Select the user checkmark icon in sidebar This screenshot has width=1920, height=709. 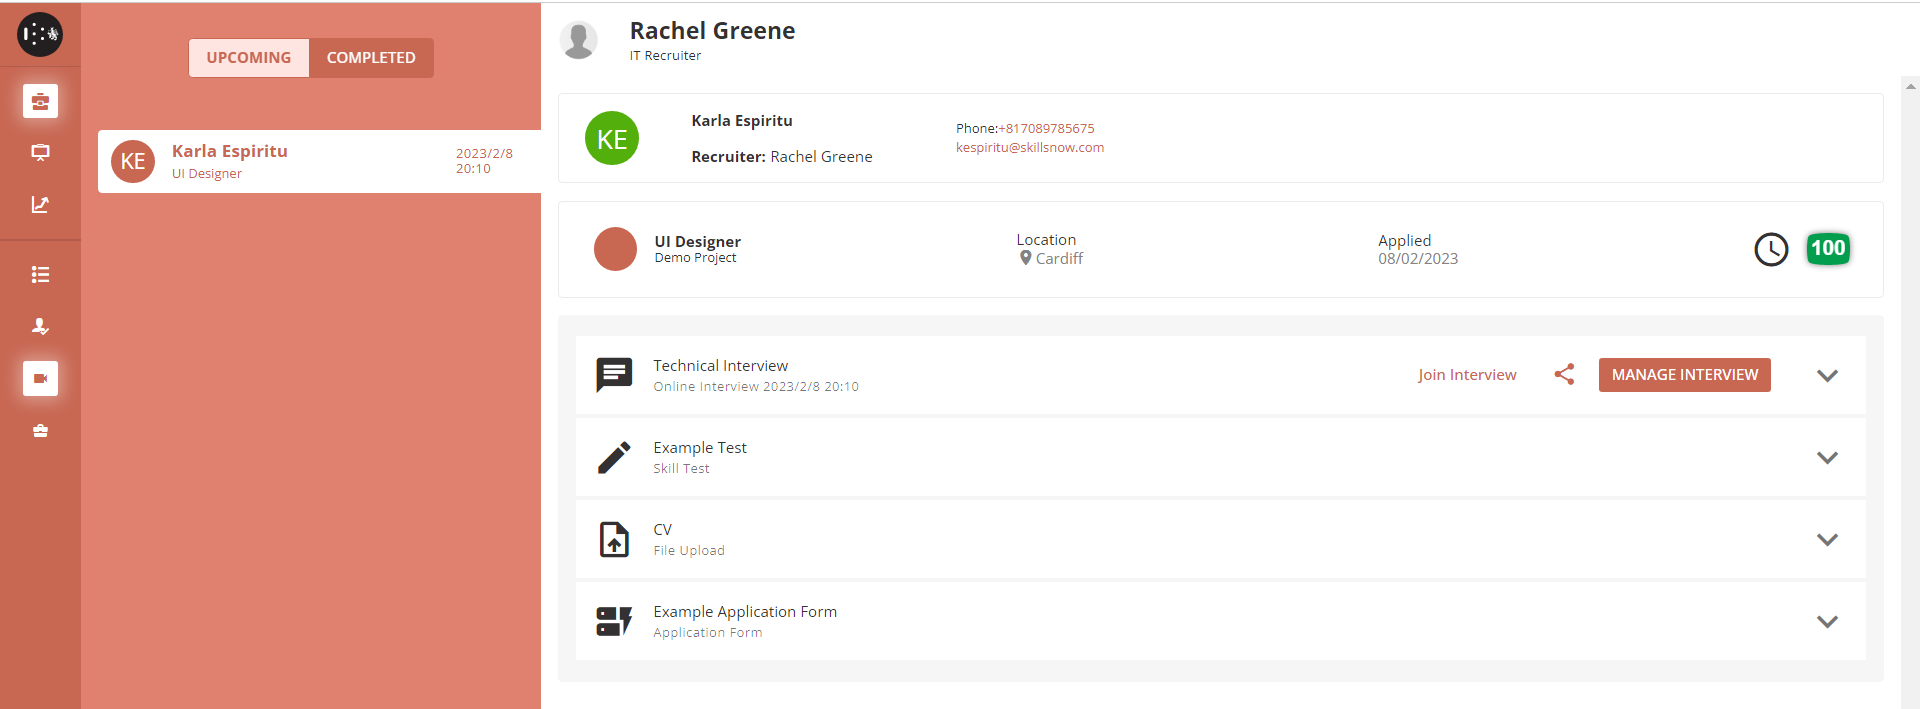(40, 326)
